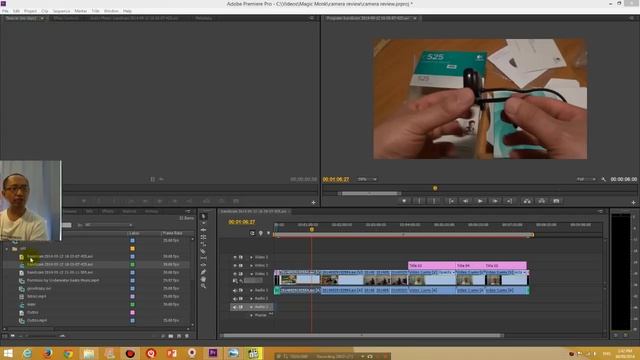Open the Marker menu
Screen dimensions: 640x360
(x=80, y=11)
